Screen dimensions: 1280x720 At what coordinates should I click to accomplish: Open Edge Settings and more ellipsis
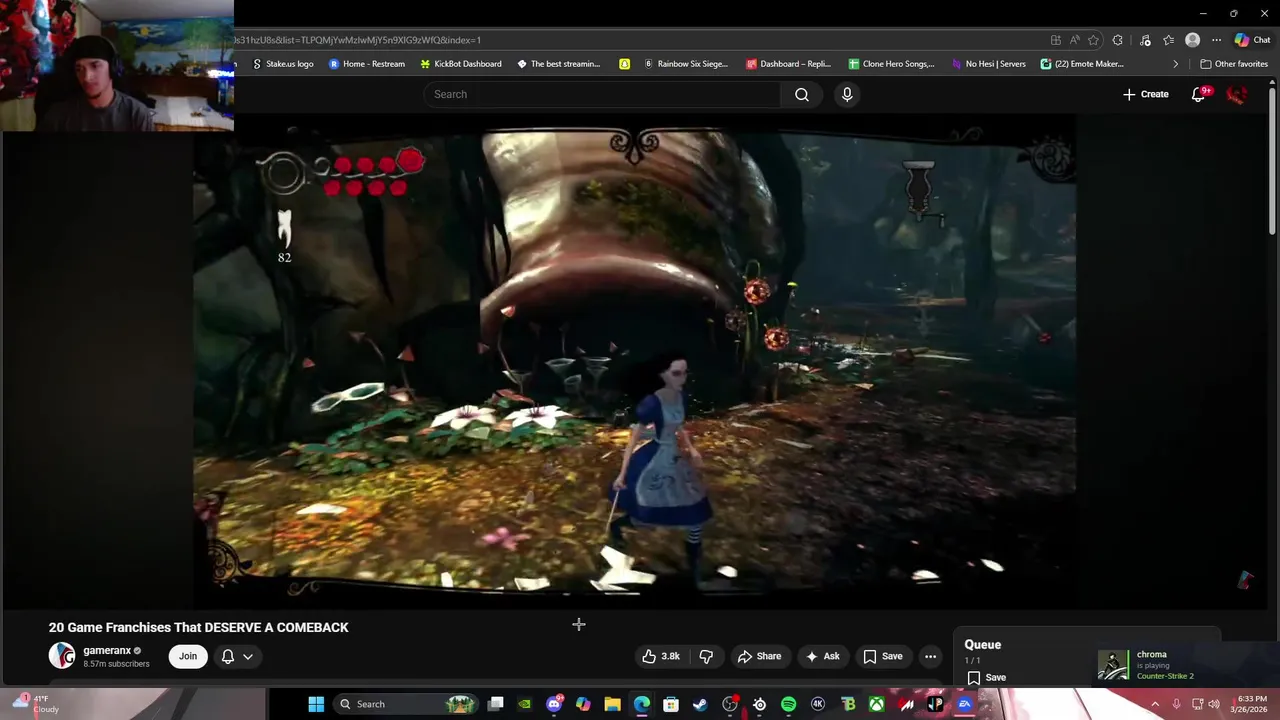pyautogui.click(x=1216, y=40)
